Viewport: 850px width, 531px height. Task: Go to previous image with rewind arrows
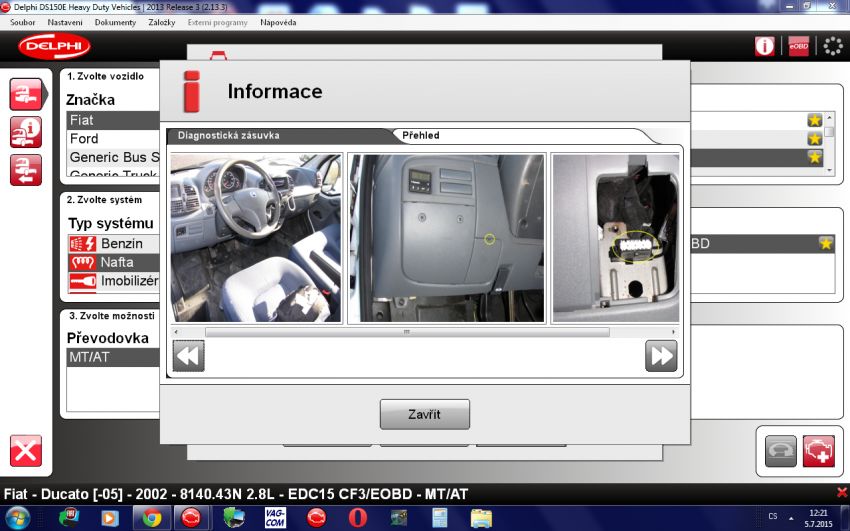189,355
